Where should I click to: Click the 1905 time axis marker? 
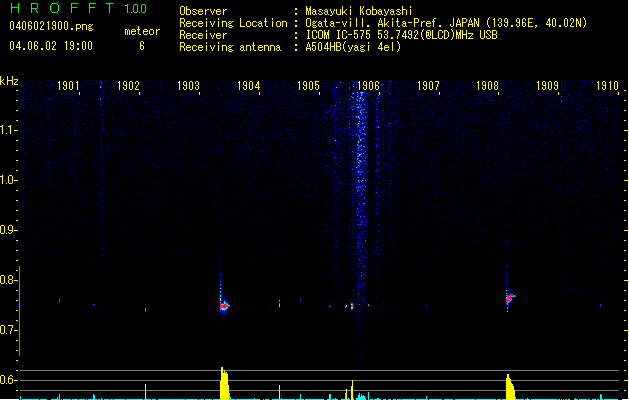click(x=308, y=86)
